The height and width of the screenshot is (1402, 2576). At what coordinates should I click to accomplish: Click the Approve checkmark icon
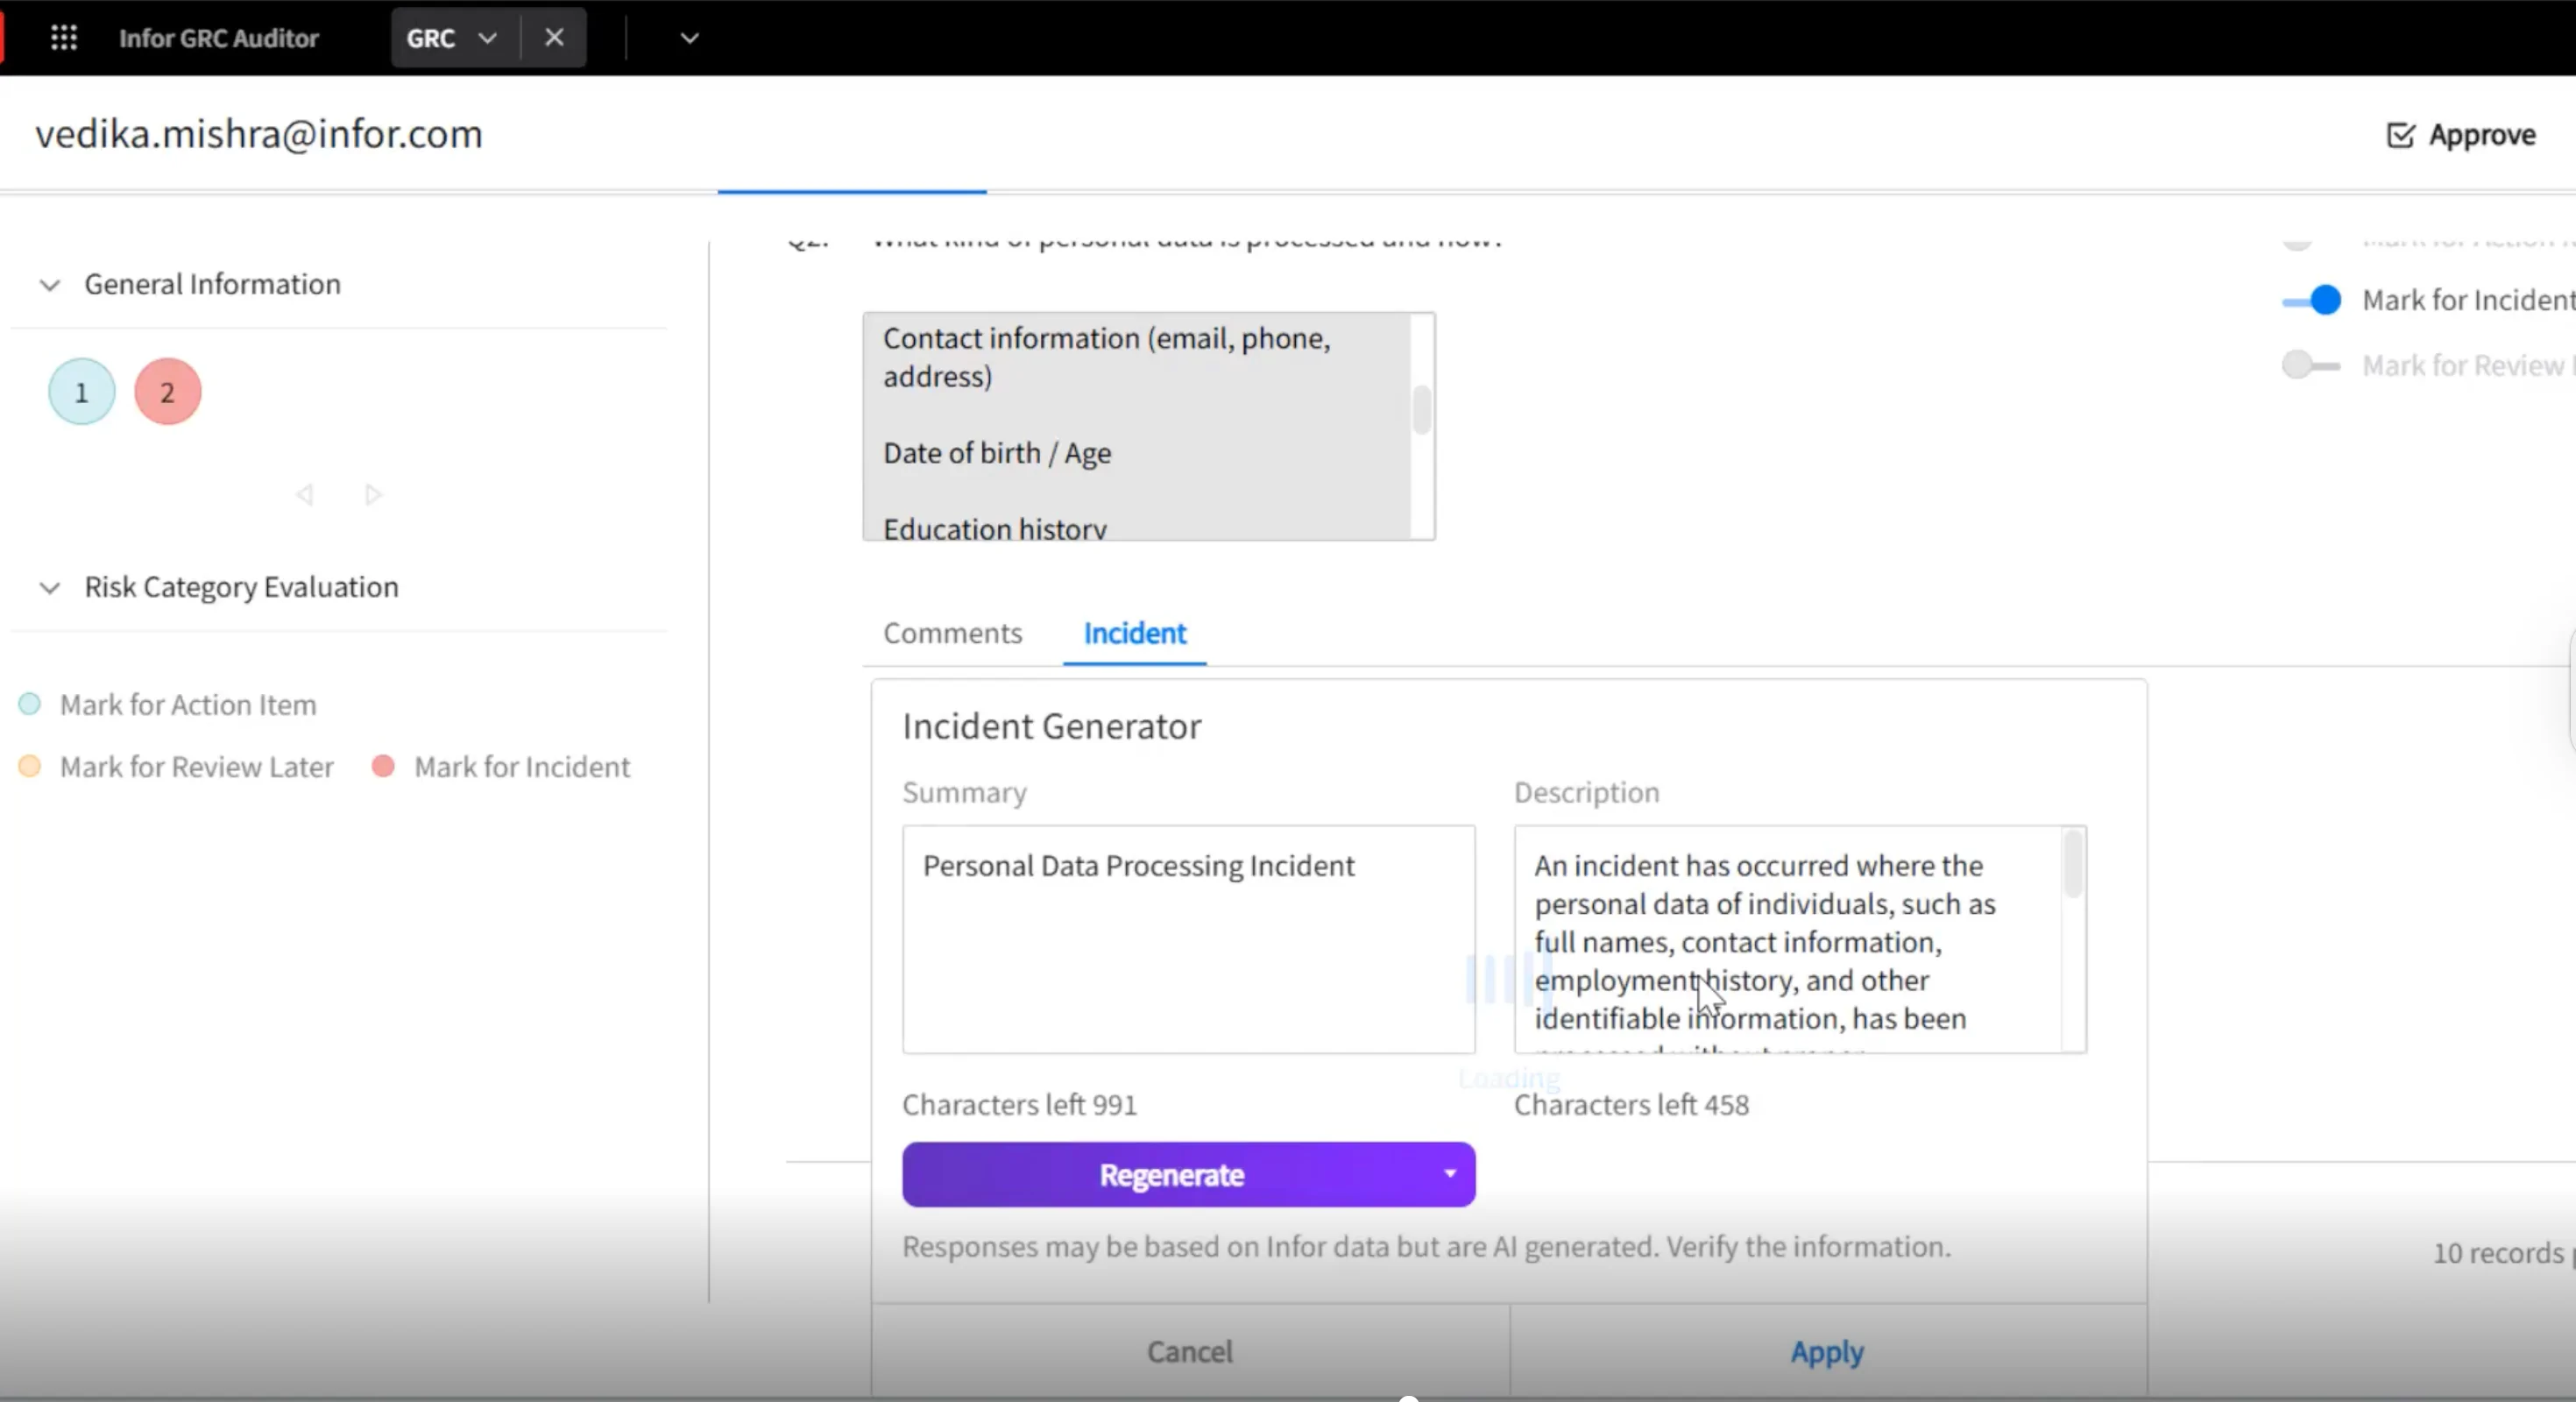(x=2399, y=134)
